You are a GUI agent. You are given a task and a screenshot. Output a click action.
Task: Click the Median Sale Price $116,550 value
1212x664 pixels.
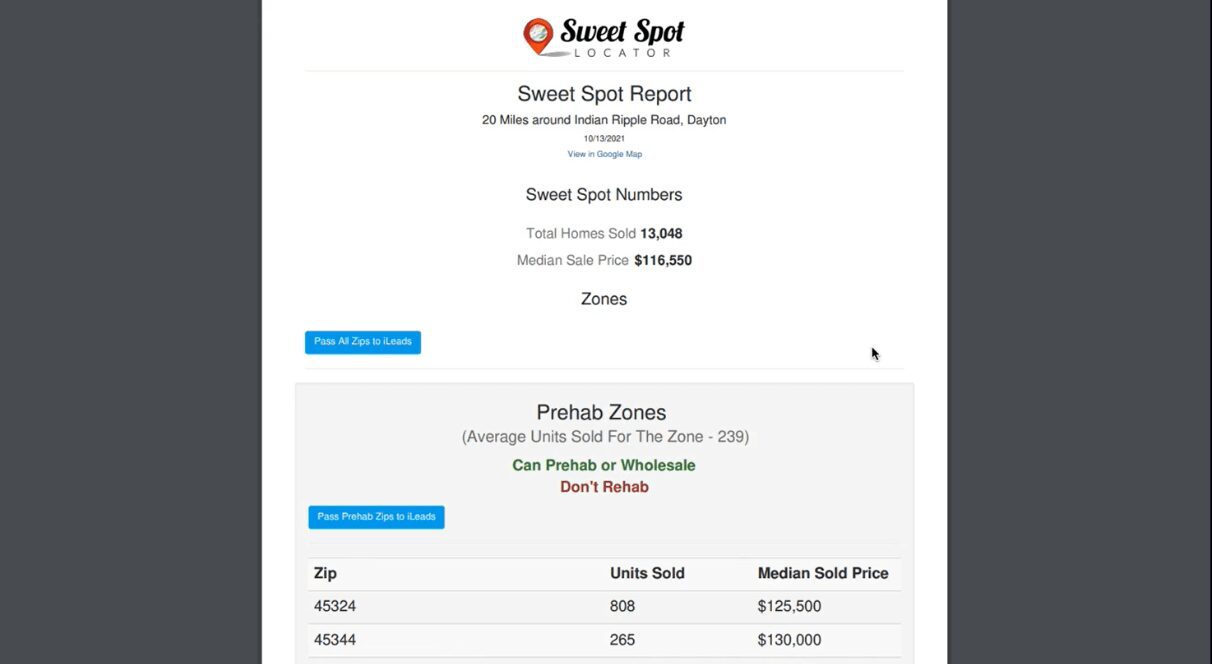663,261
